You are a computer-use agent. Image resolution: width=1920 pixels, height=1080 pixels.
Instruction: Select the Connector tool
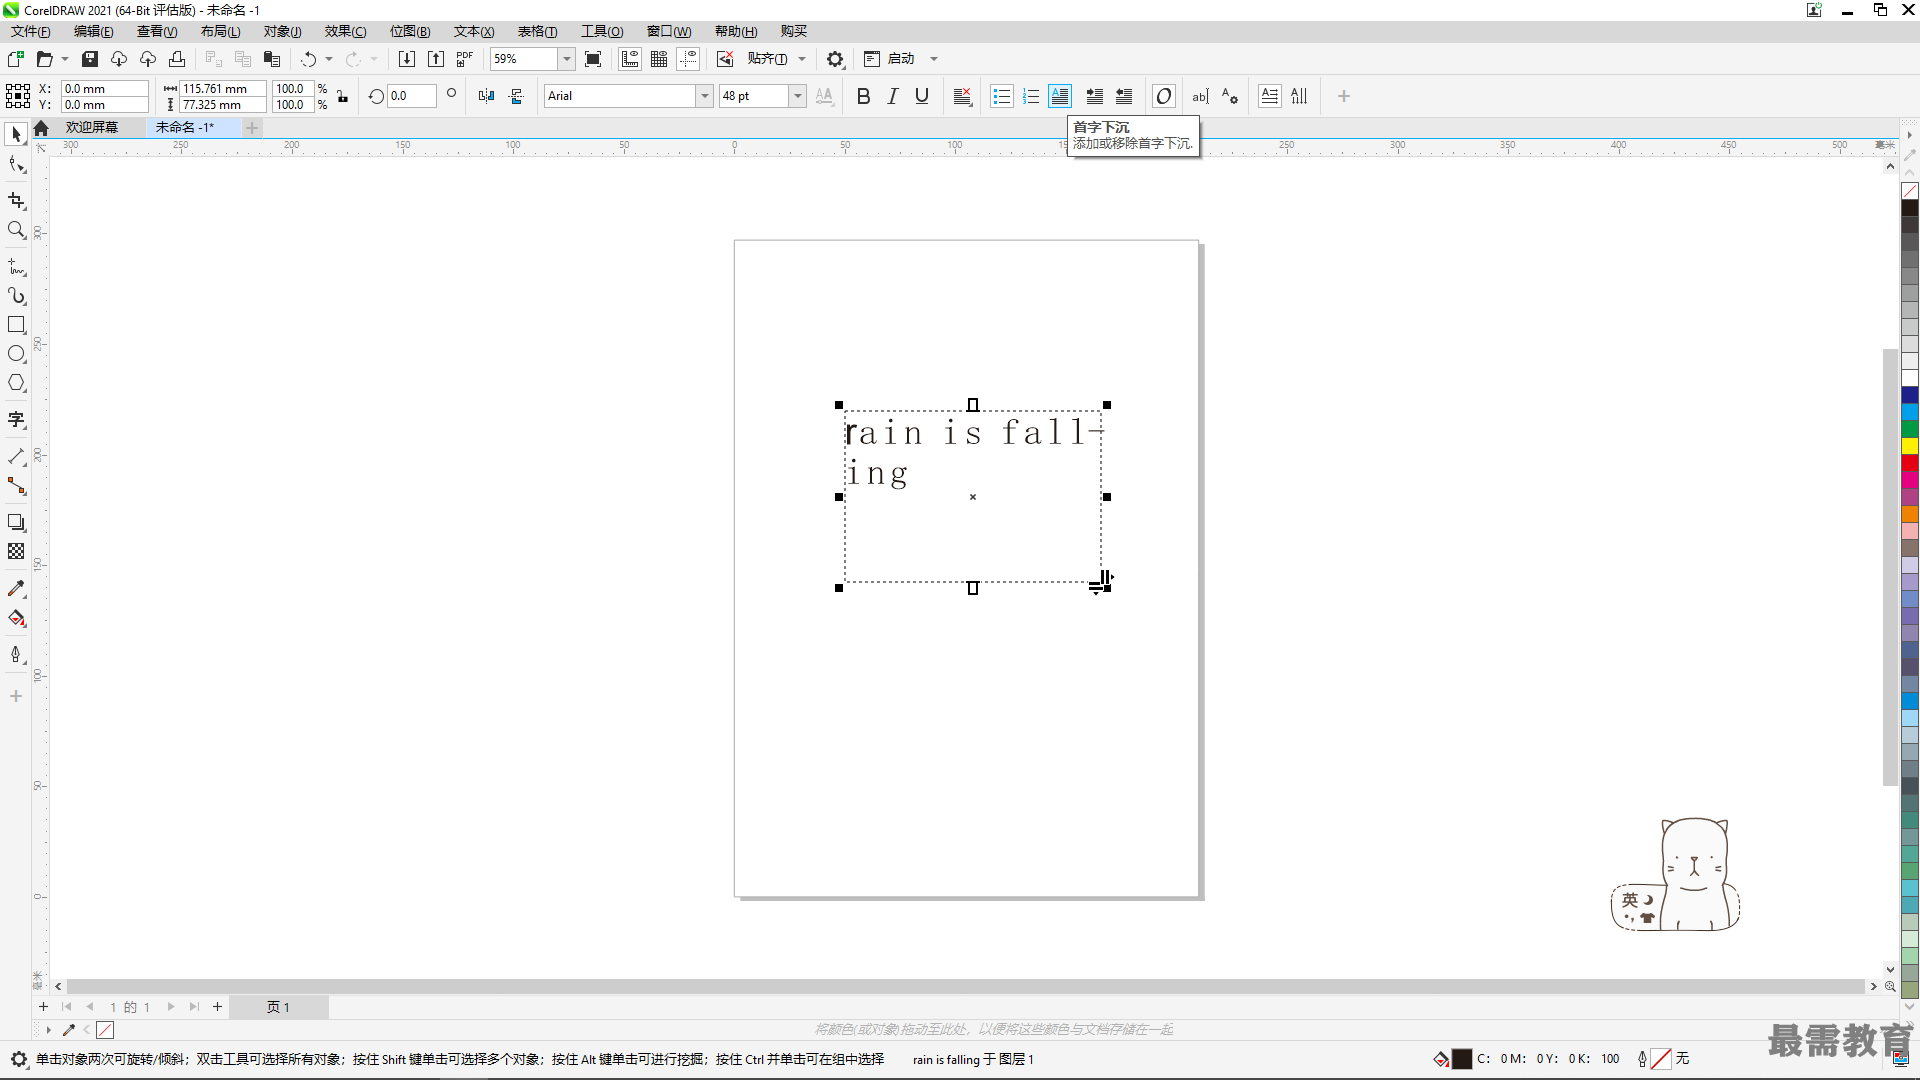tap(16, 486)
